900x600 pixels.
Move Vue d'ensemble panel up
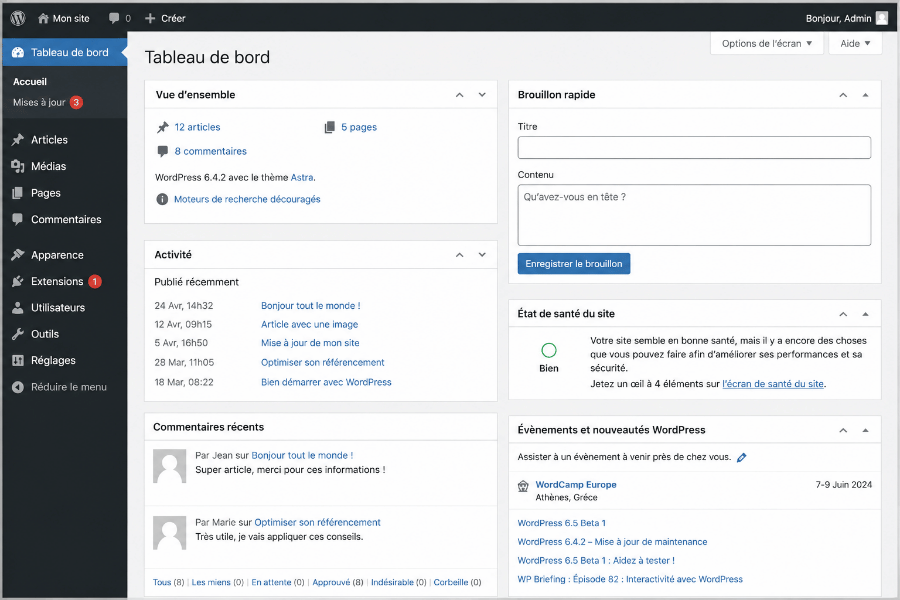tap(460, 95)
